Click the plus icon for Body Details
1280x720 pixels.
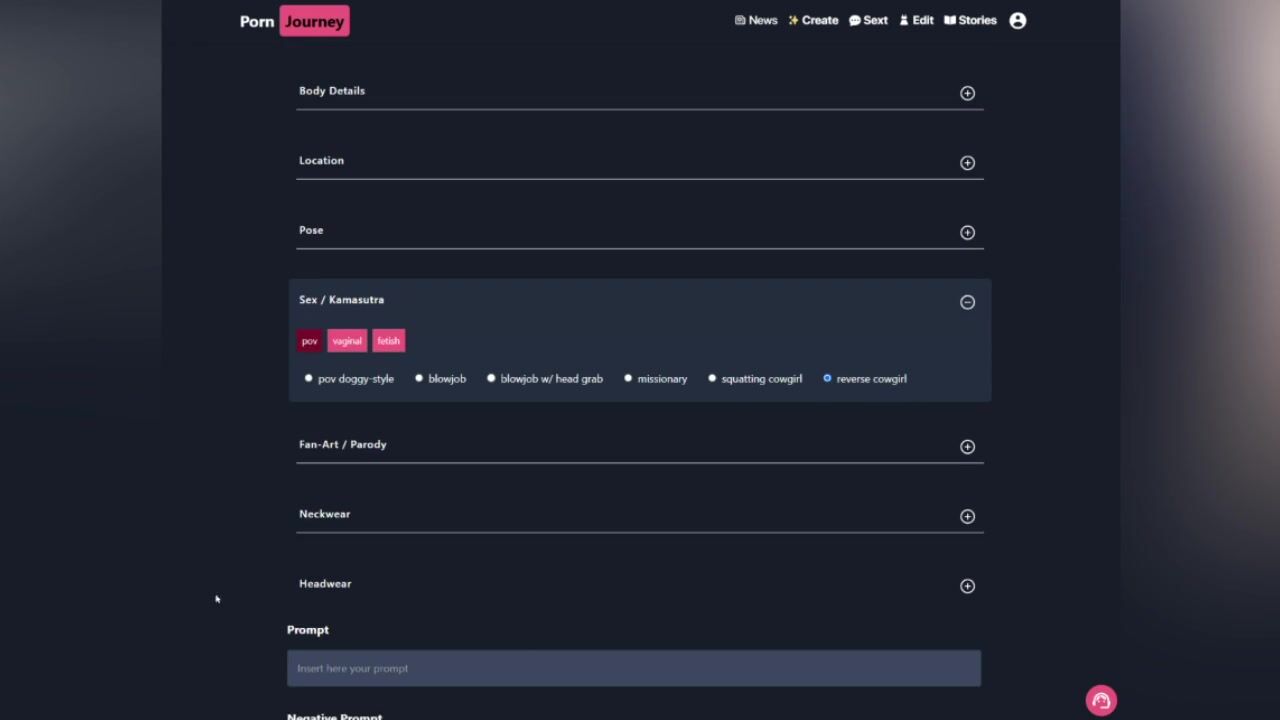(967, 93)
